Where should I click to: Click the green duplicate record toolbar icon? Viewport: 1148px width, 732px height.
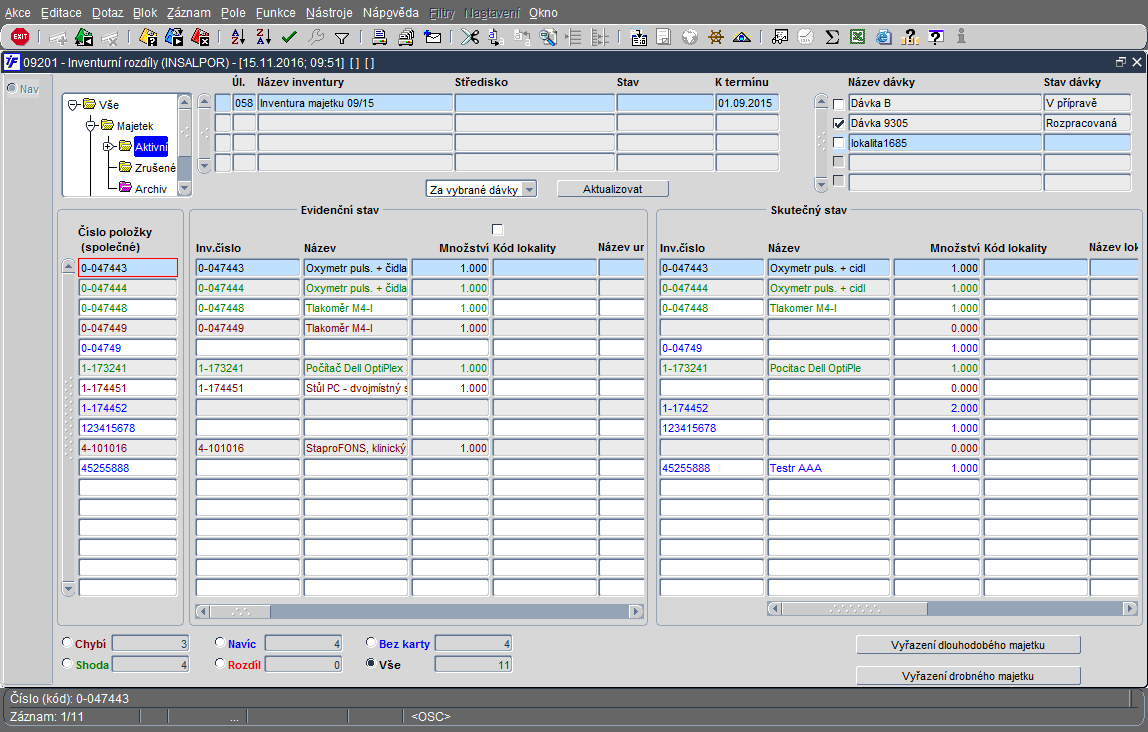pyautogui.click(x=84, y=37)
